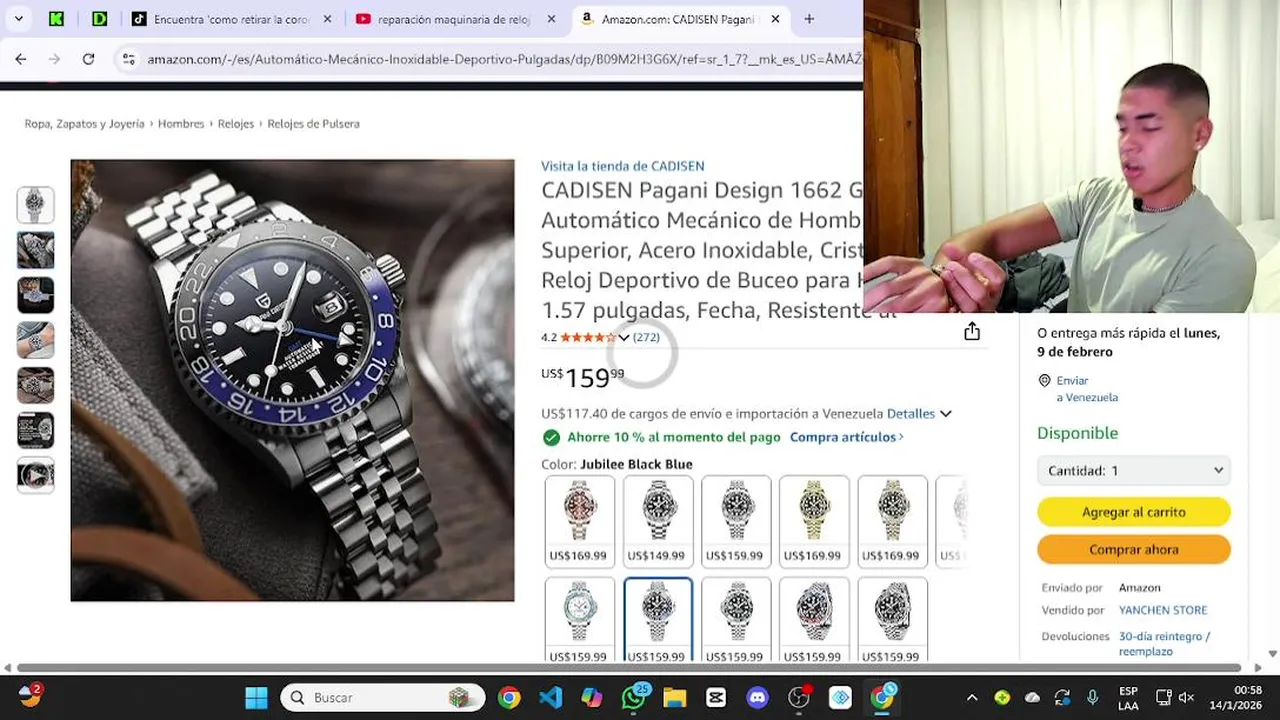The height and width of the screenshot is (720, 1280).
Task: Open the tab search dropdown arrow
Action: pyautogui.click(x=18, y=19)
